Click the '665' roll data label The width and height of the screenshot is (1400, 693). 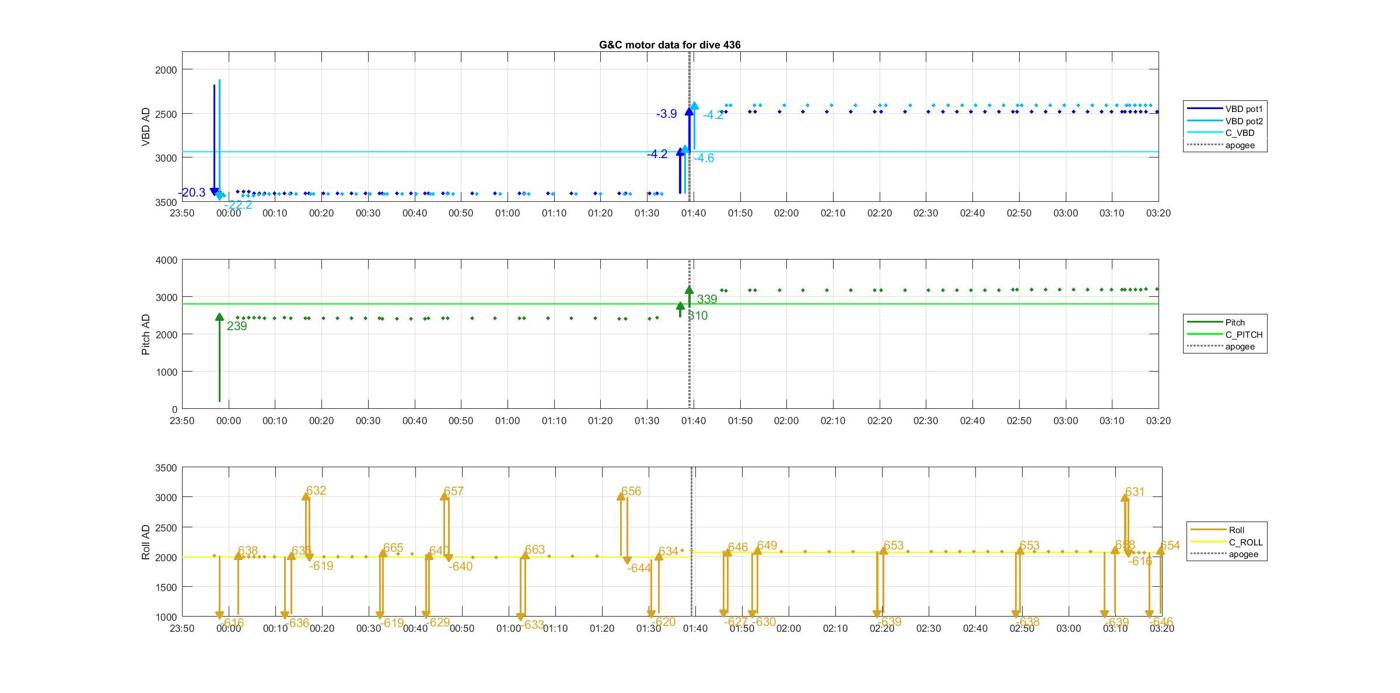[x=393, y=548]
